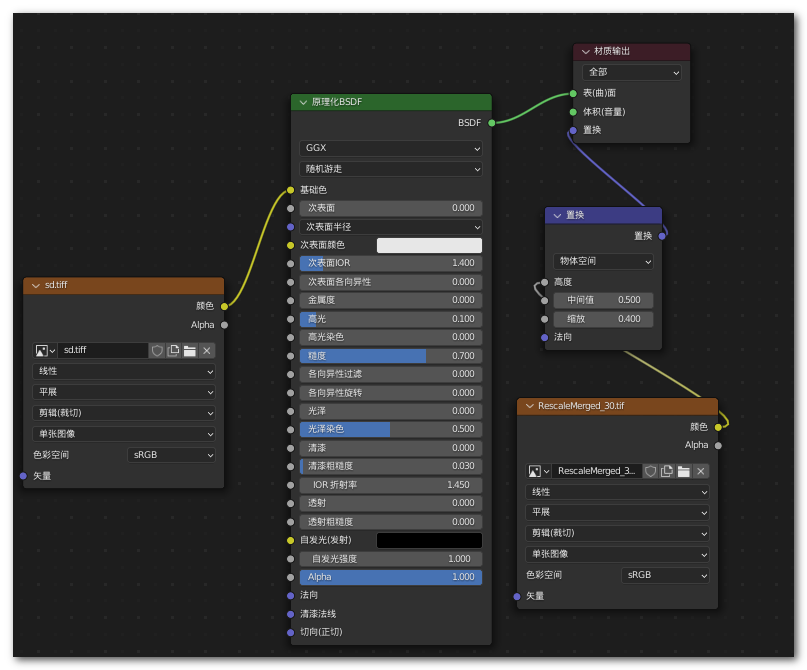This screenshot has width=807, height=670.
Task: Click the 置换 input socket on material output node
Action: 573,130
